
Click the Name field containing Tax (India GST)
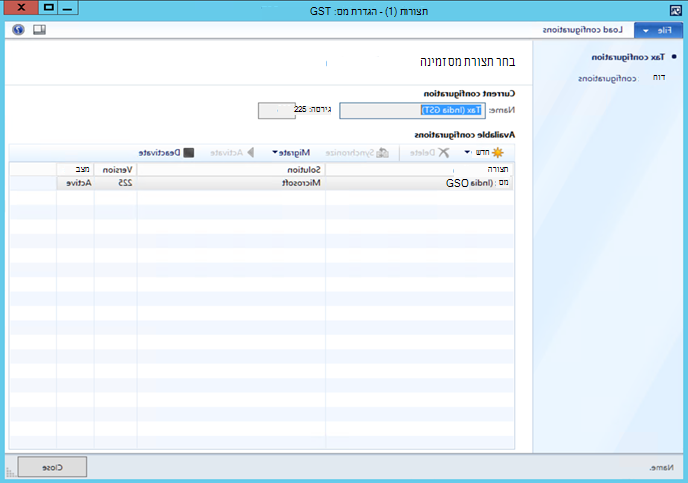(x=412, y=110)
